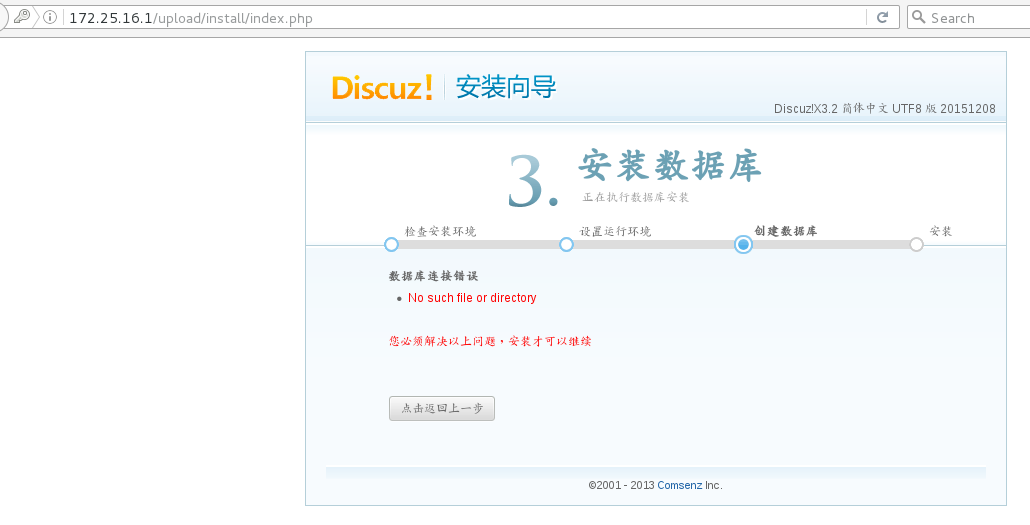
Task: Click the search magnifier icon
Action: 918,17
